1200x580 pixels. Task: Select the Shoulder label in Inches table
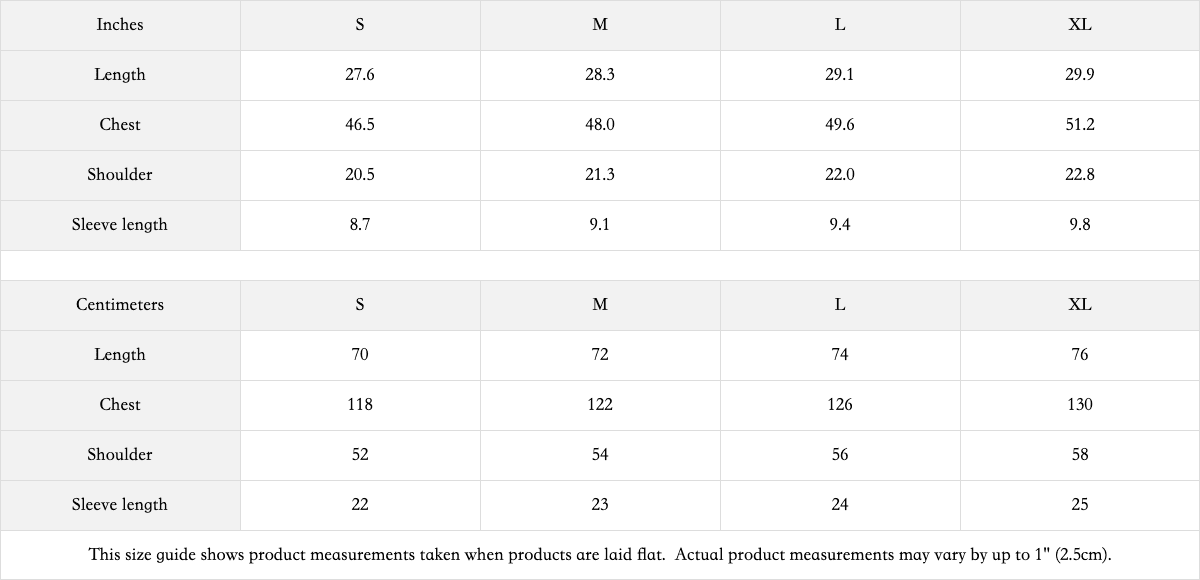coord(120,175)
